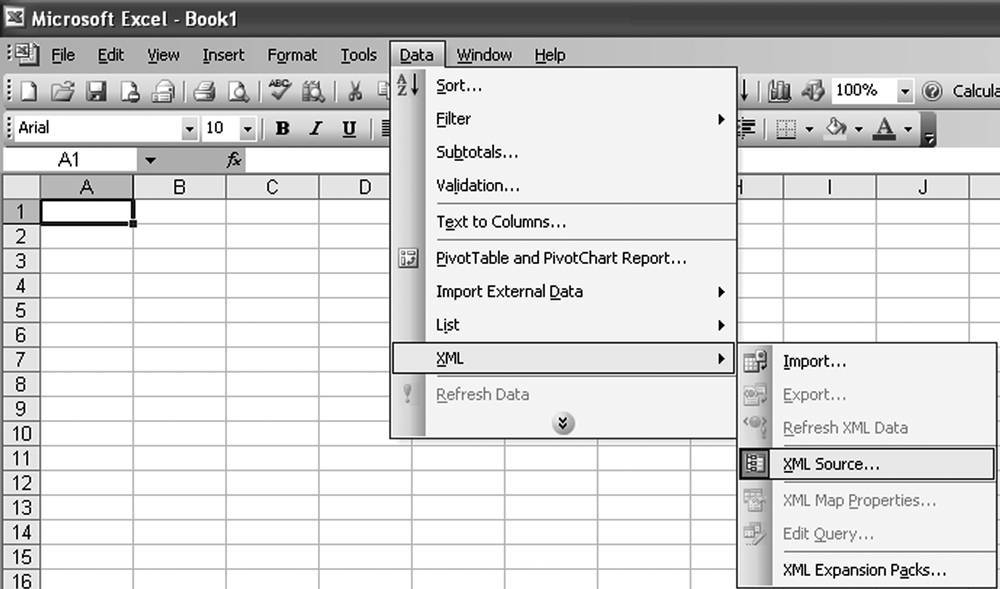The image size is (1000, 589).
Task: Click the zoom percentage field 100%
Action: click(x=863, y=91)
